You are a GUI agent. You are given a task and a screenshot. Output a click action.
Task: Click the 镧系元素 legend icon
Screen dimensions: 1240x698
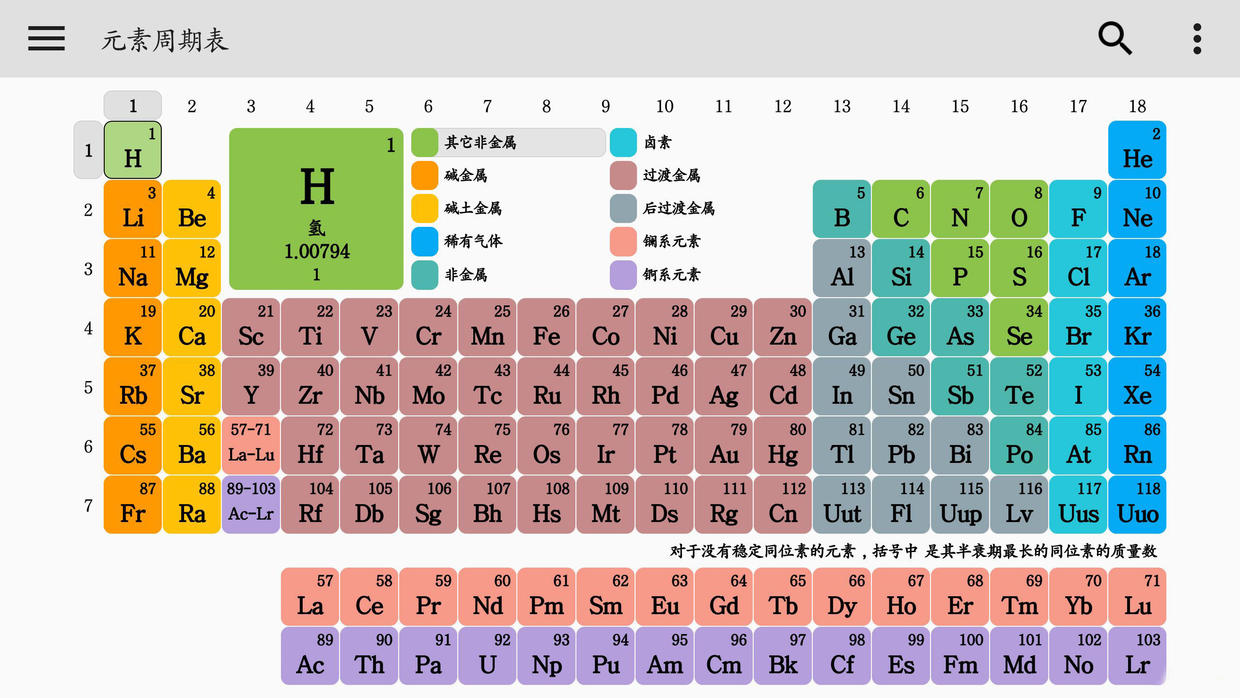[x=623, y=241]
